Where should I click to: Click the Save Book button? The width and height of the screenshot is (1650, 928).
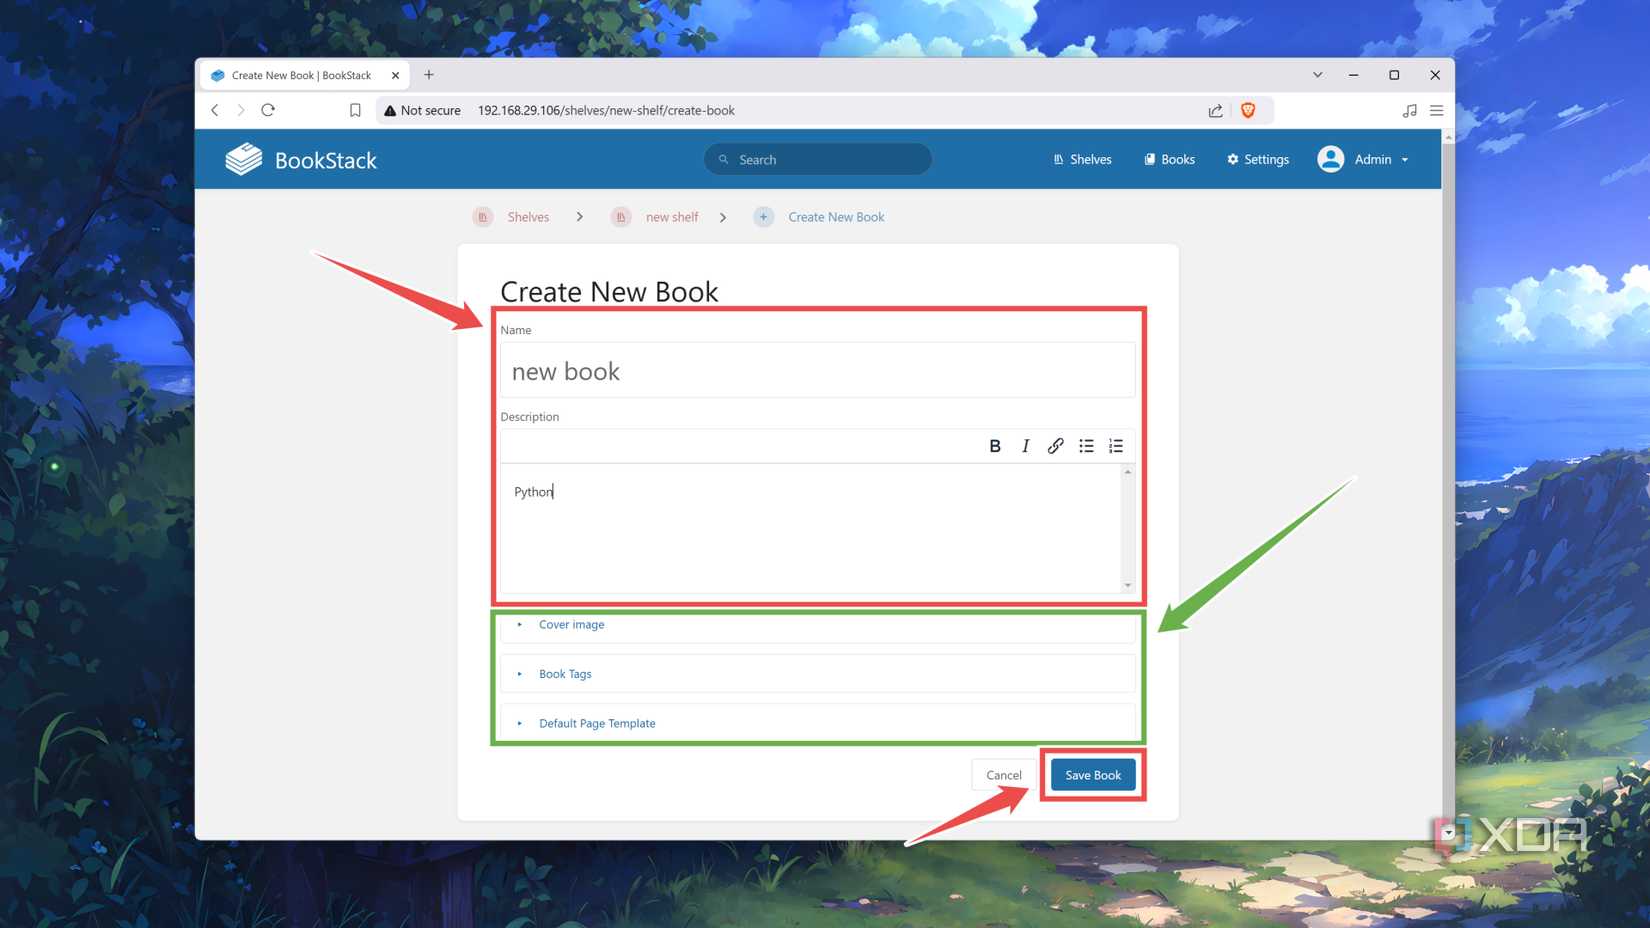(1092, 774)
